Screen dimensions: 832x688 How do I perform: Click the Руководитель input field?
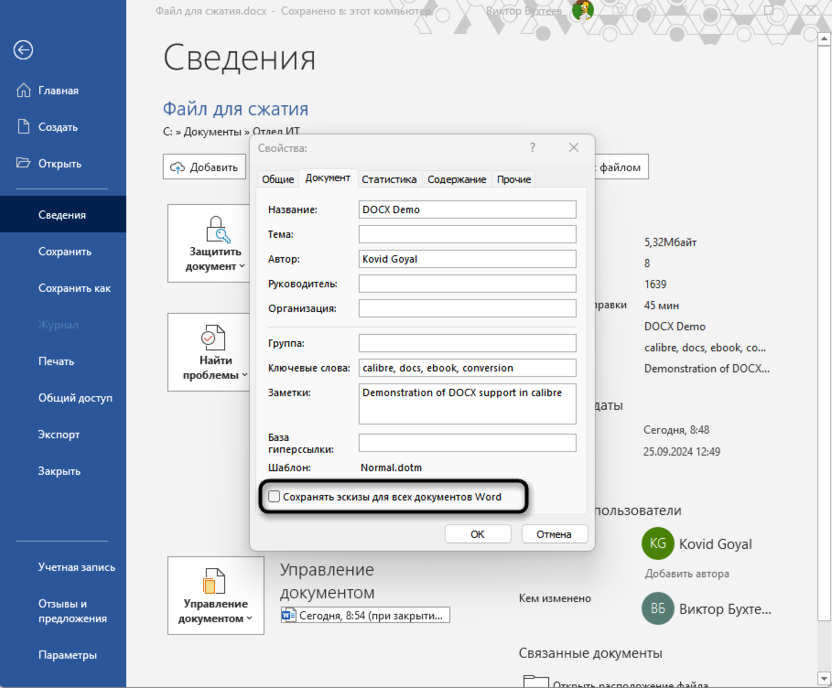(467, 283)
